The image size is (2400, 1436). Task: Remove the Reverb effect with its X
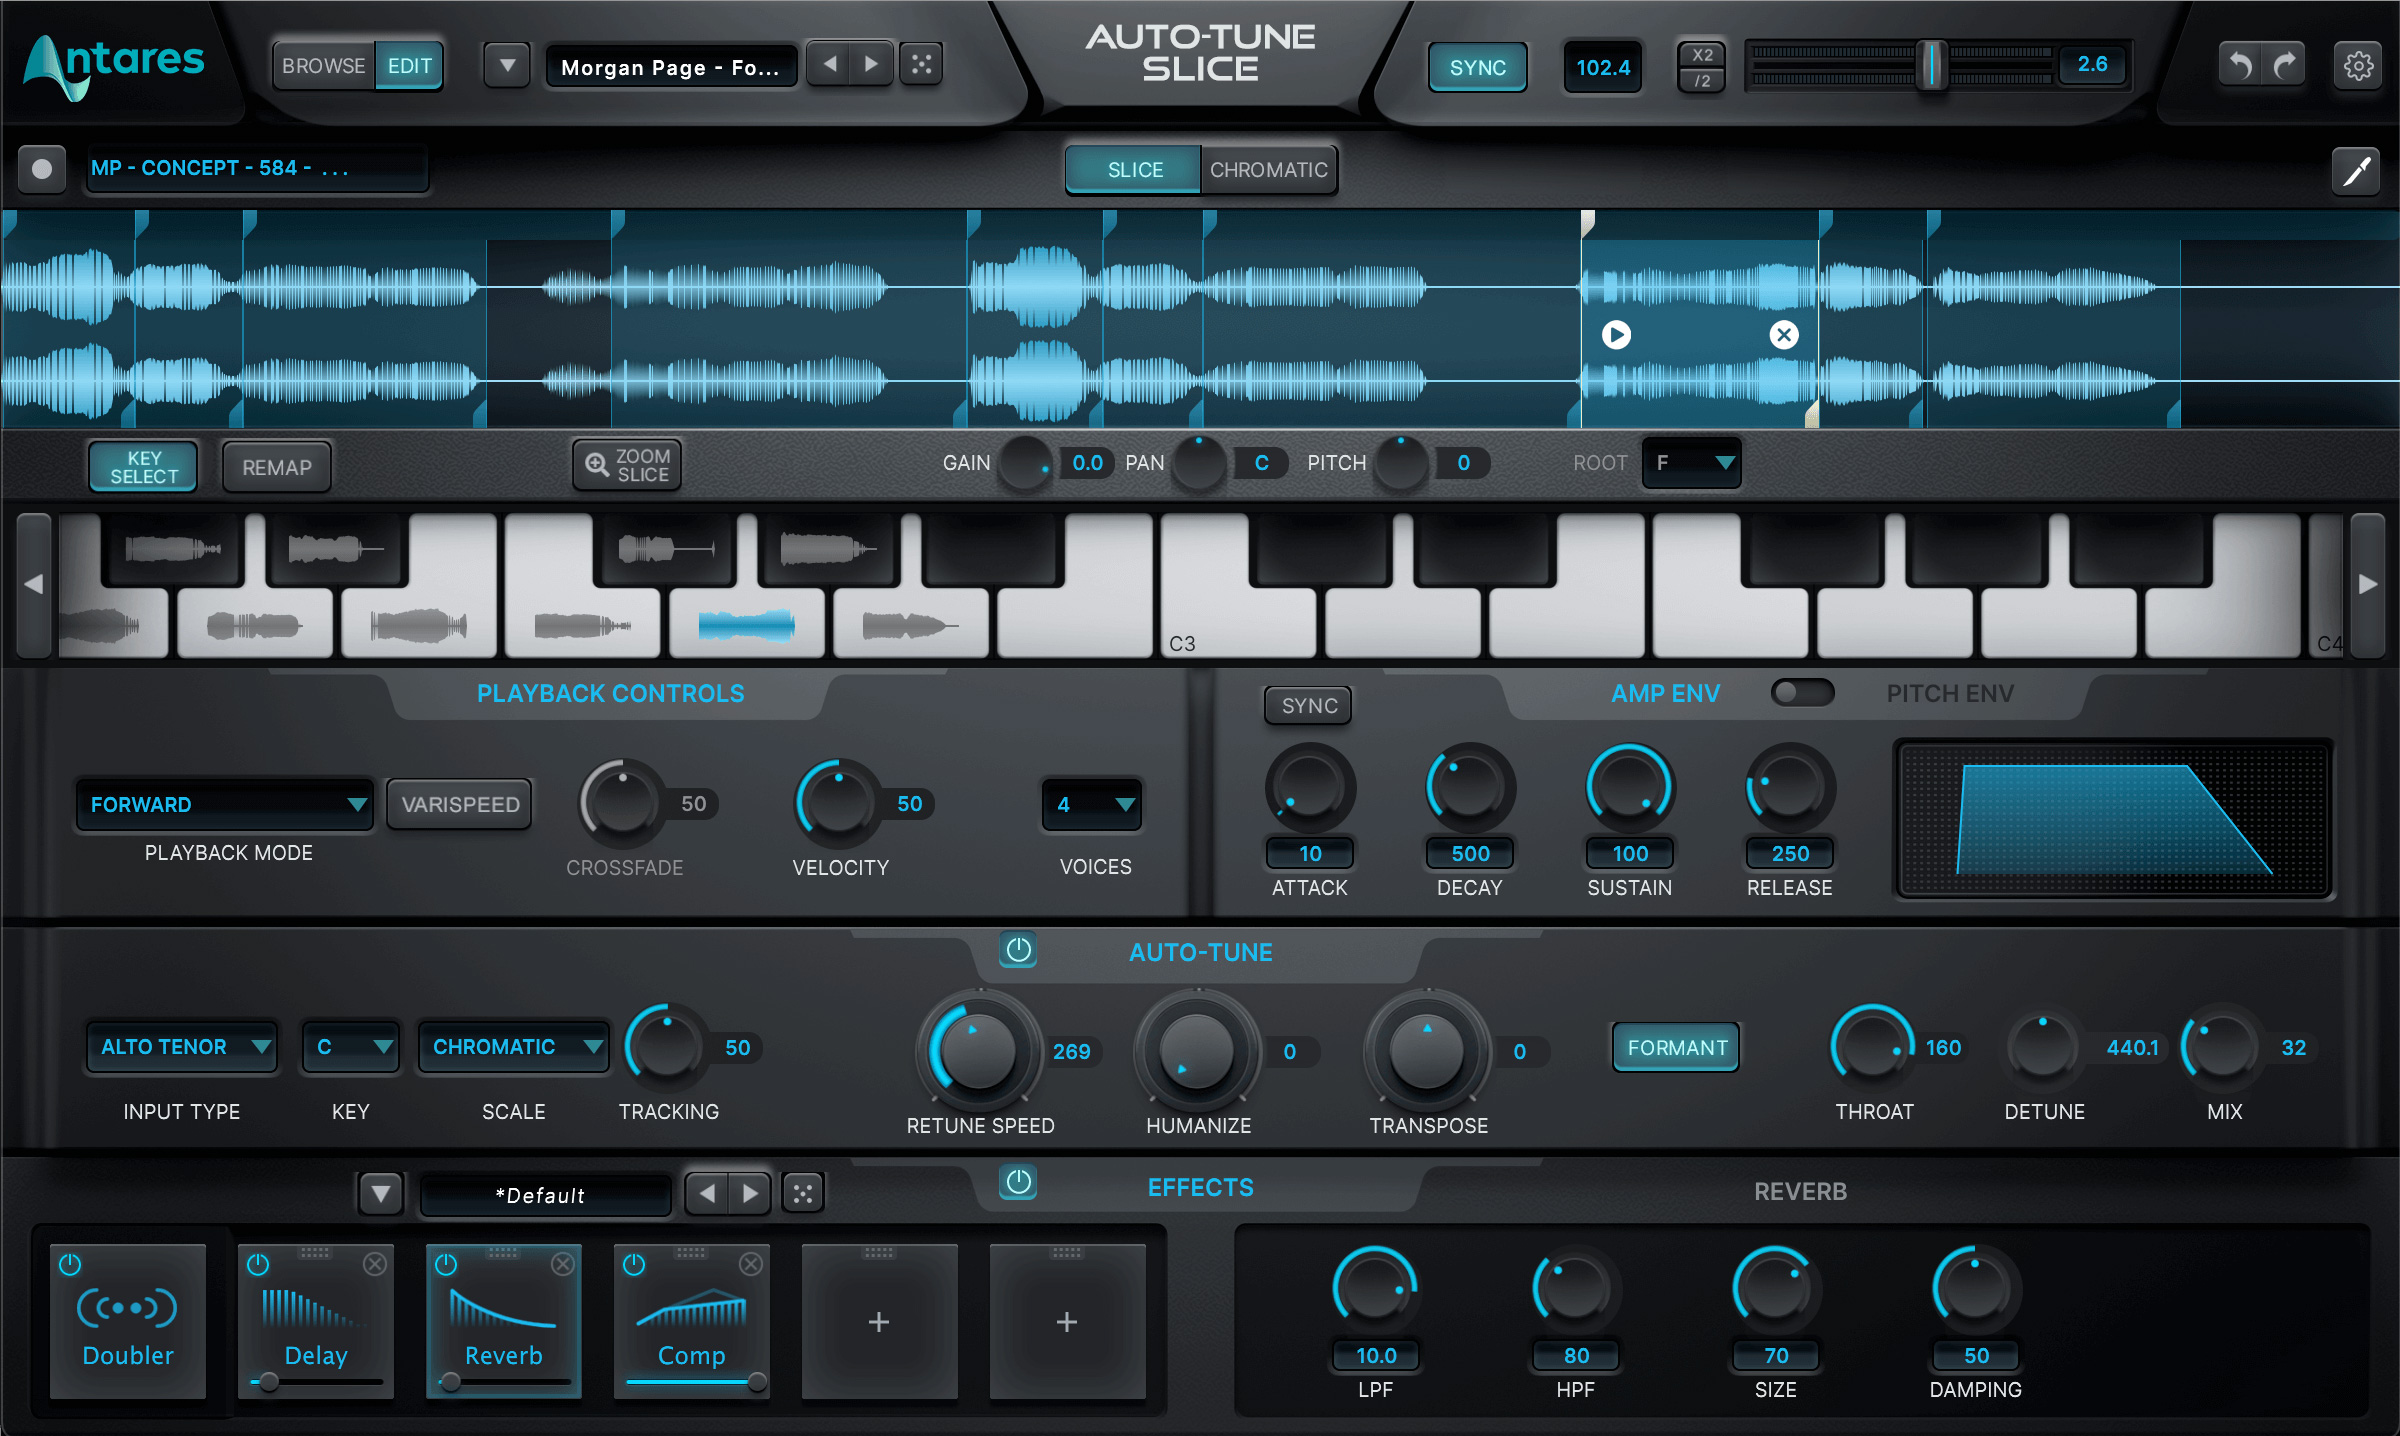[x=563, y=1264]
